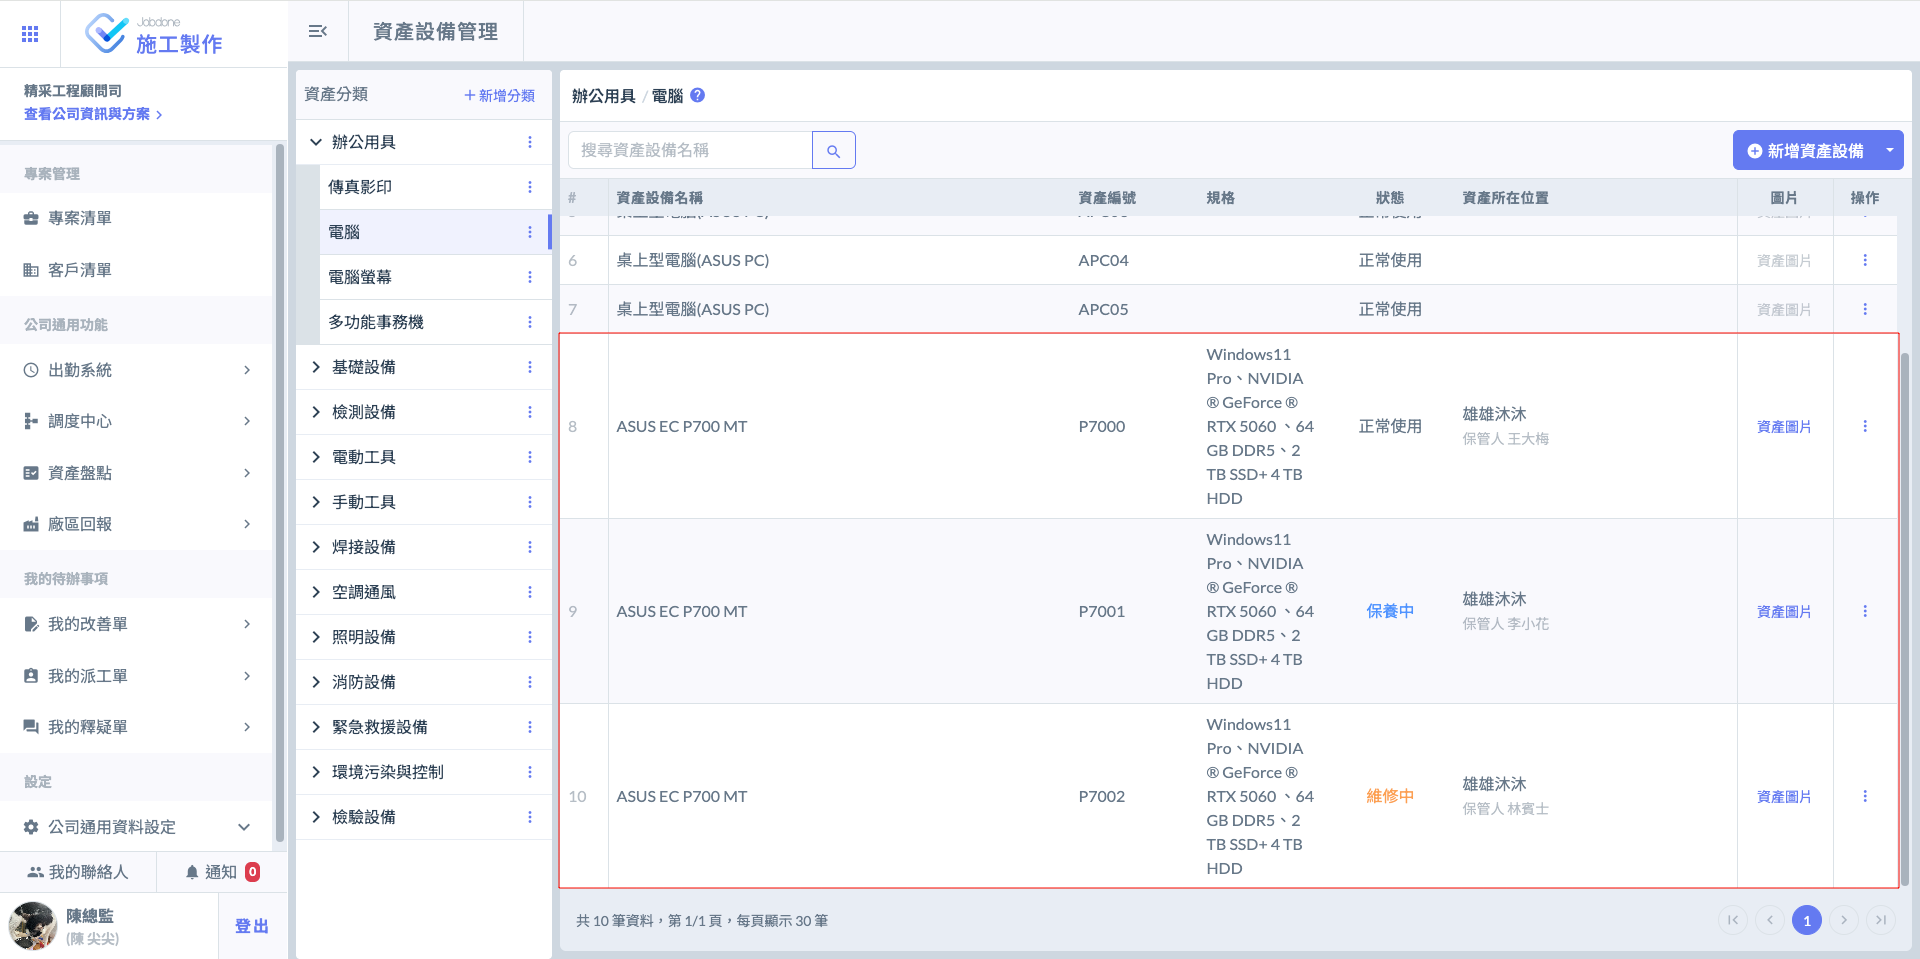Open the kebab menu for 電腦 category
Screen dimensions: 1920x959
coord(530,232)
